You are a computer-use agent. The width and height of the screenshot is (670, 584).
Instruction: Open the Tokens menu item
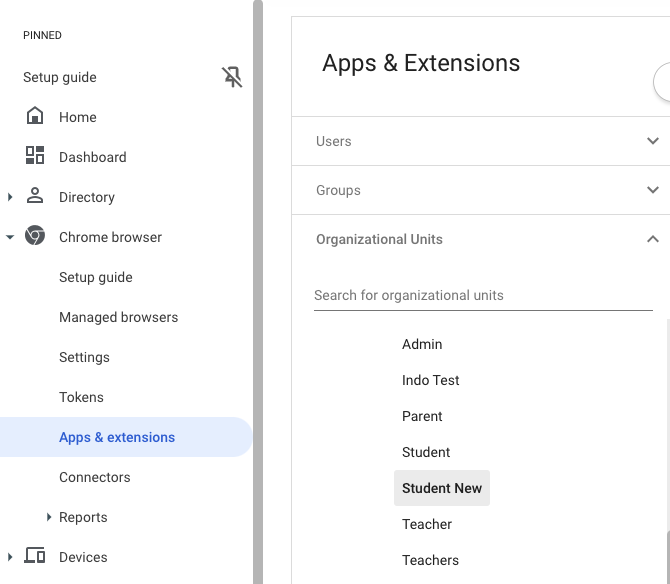tap(81, 397)
